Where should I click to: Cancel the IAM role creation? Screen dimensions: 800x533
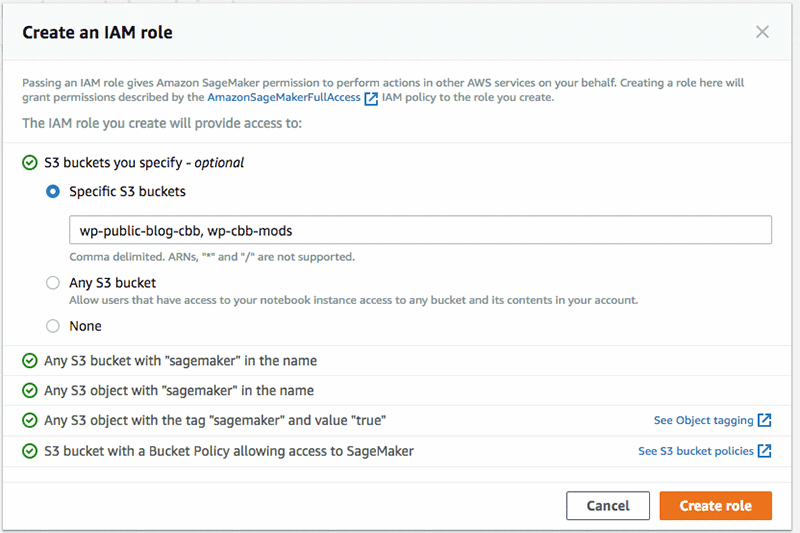[x=607, y=506]
